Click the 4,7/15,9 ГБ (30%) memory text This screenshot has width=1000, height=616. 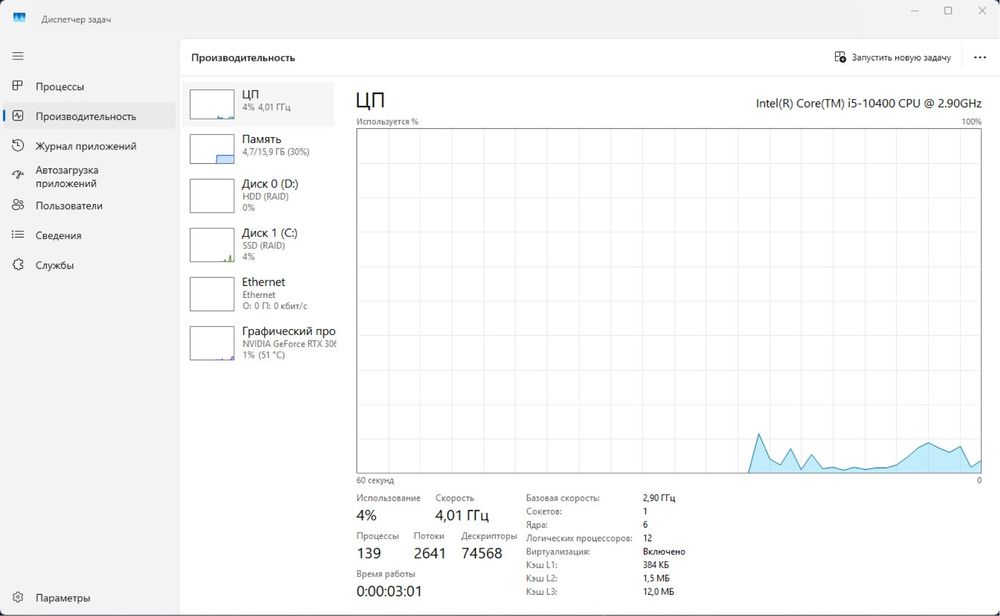pyautogui.click(x=276, y=152)
